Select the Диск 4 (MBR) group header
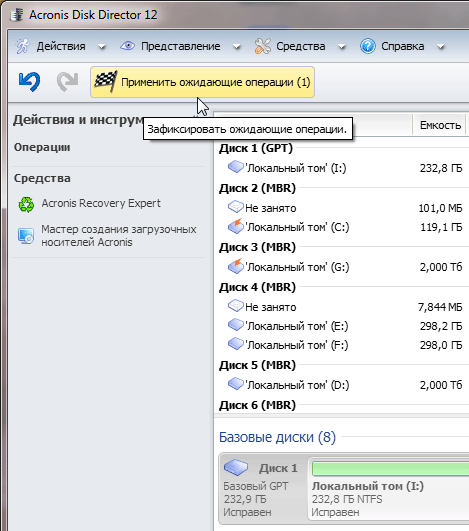Image resolution: width=469 pixels, height=531 pixels. pos(257,287)
